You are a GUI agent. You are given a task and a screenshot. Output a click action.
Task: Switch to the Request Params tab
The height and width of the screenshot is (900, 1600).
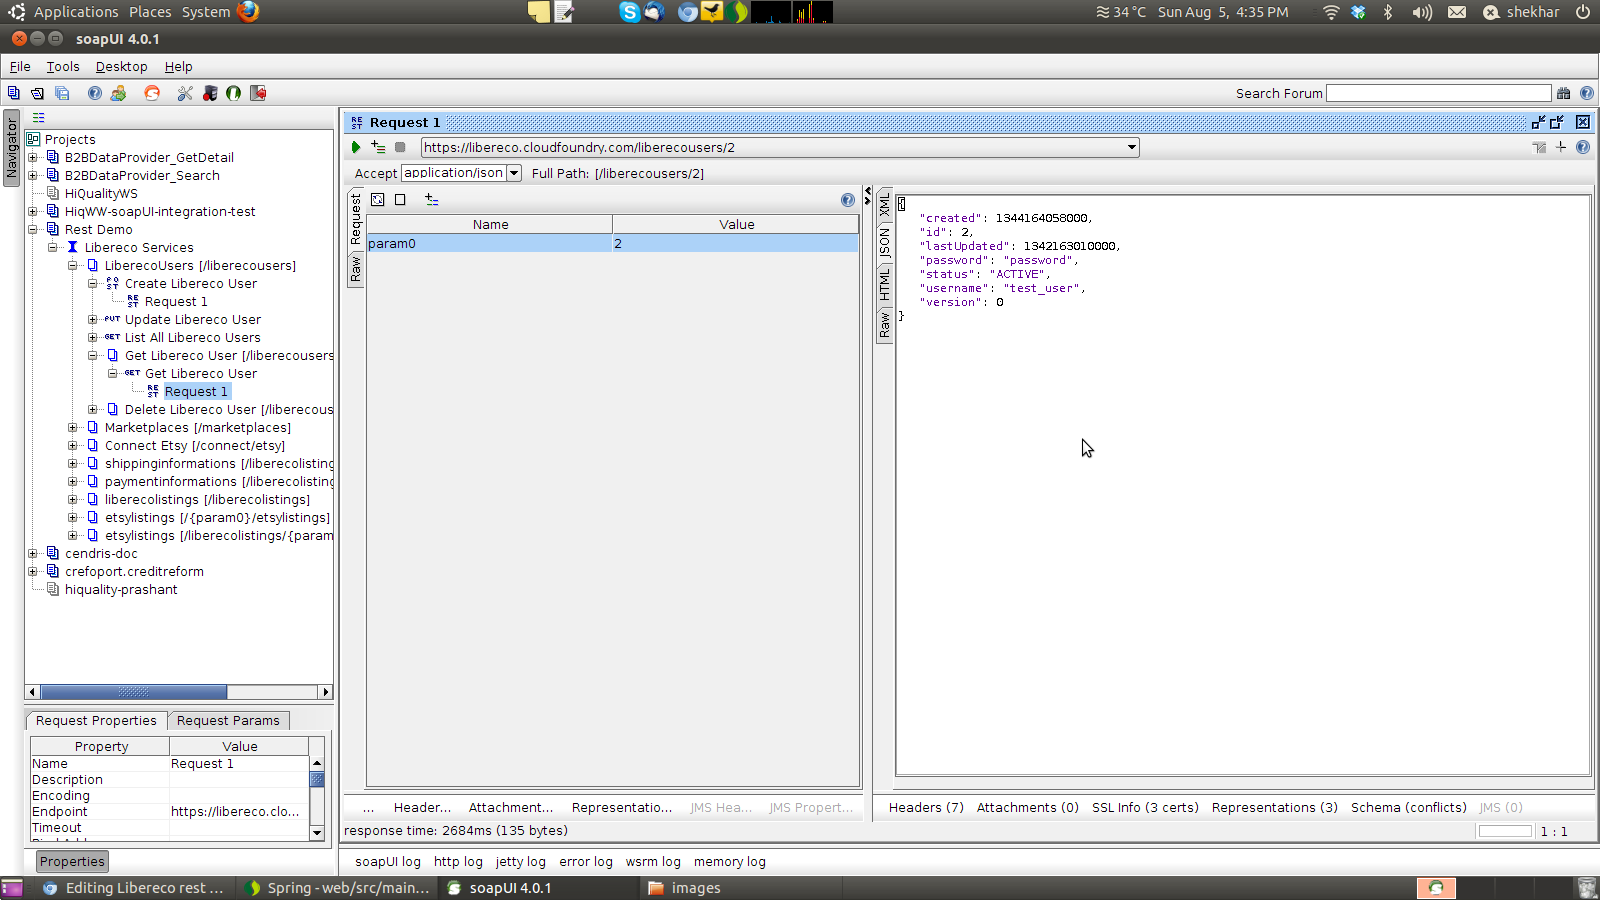tap(228, 721)
